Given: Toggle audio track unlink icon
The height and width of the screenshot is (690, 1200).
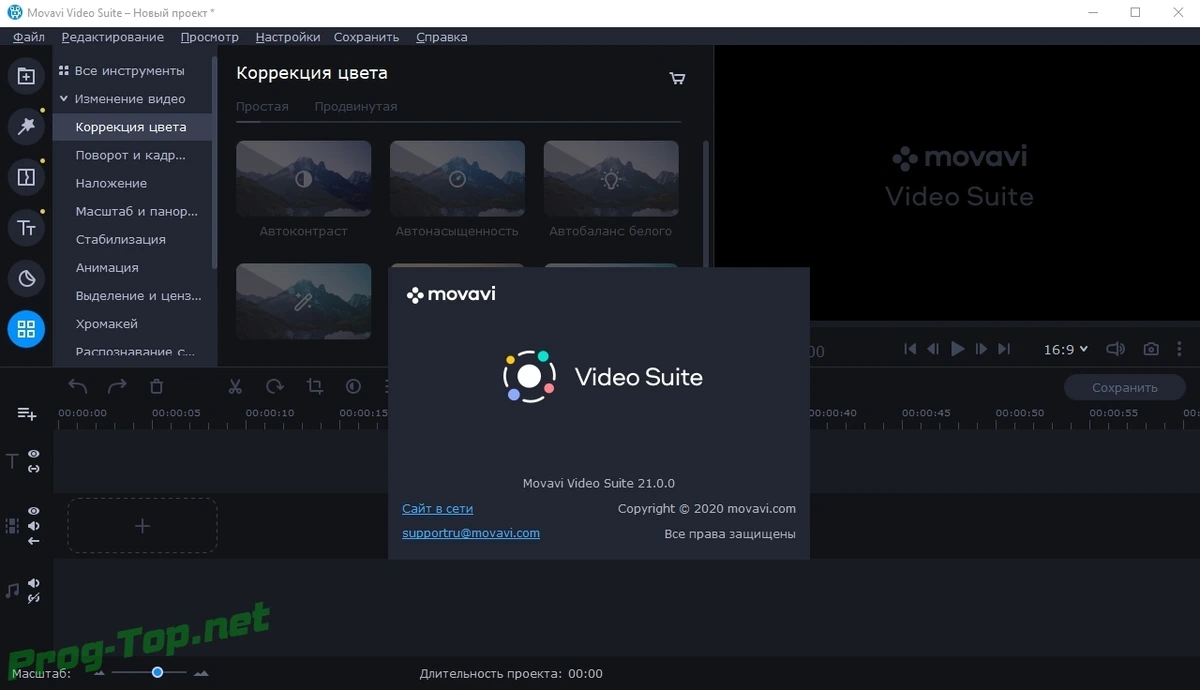Looking at the screenshot, I should tap(34, 598).
